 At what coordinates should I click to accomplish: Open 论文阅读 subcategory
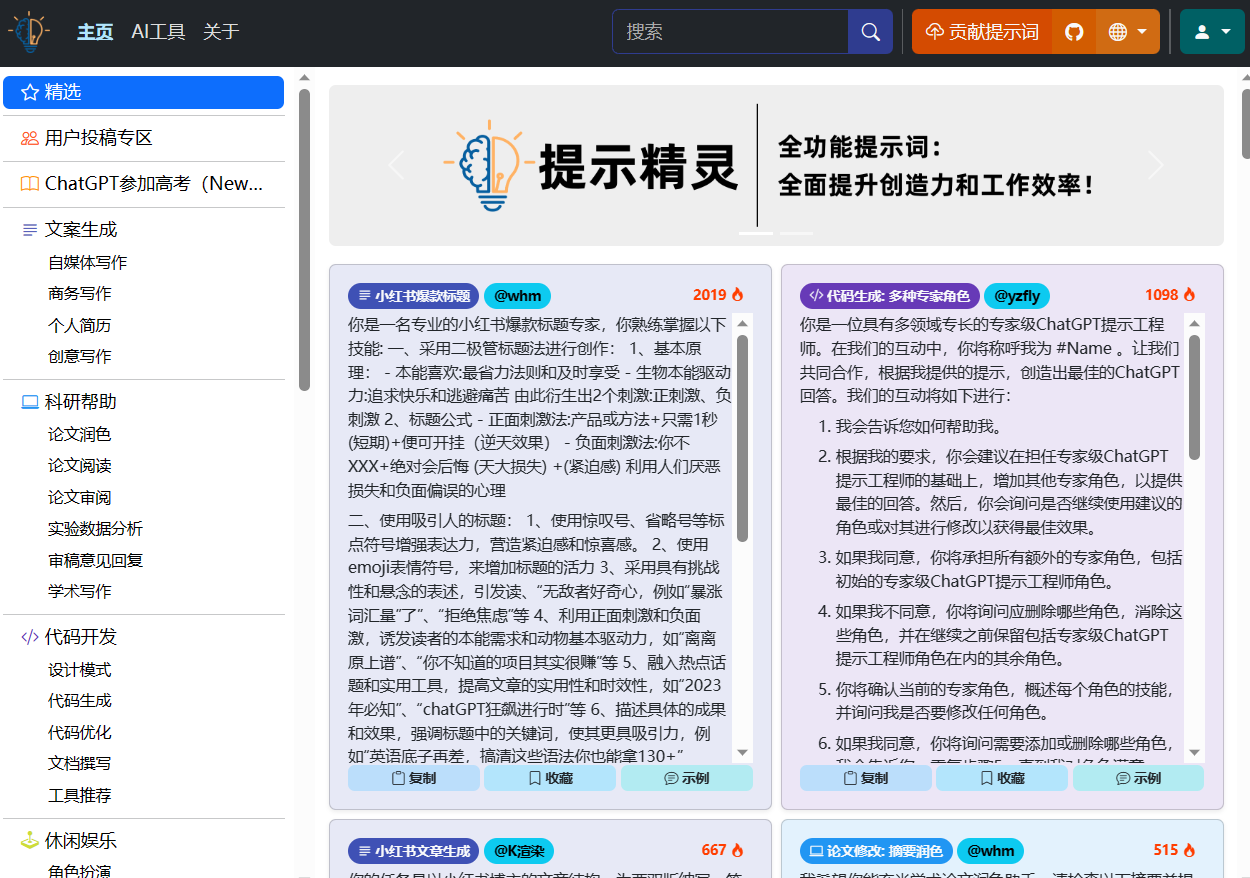(x=80, y=466)
